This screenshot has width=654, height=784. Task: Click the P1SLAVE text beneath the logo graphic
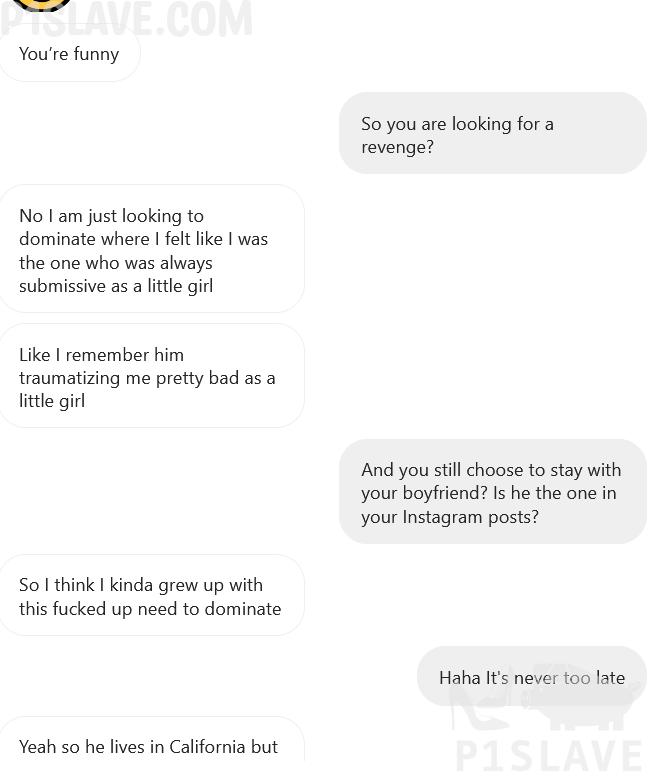(x=549, y=756)
